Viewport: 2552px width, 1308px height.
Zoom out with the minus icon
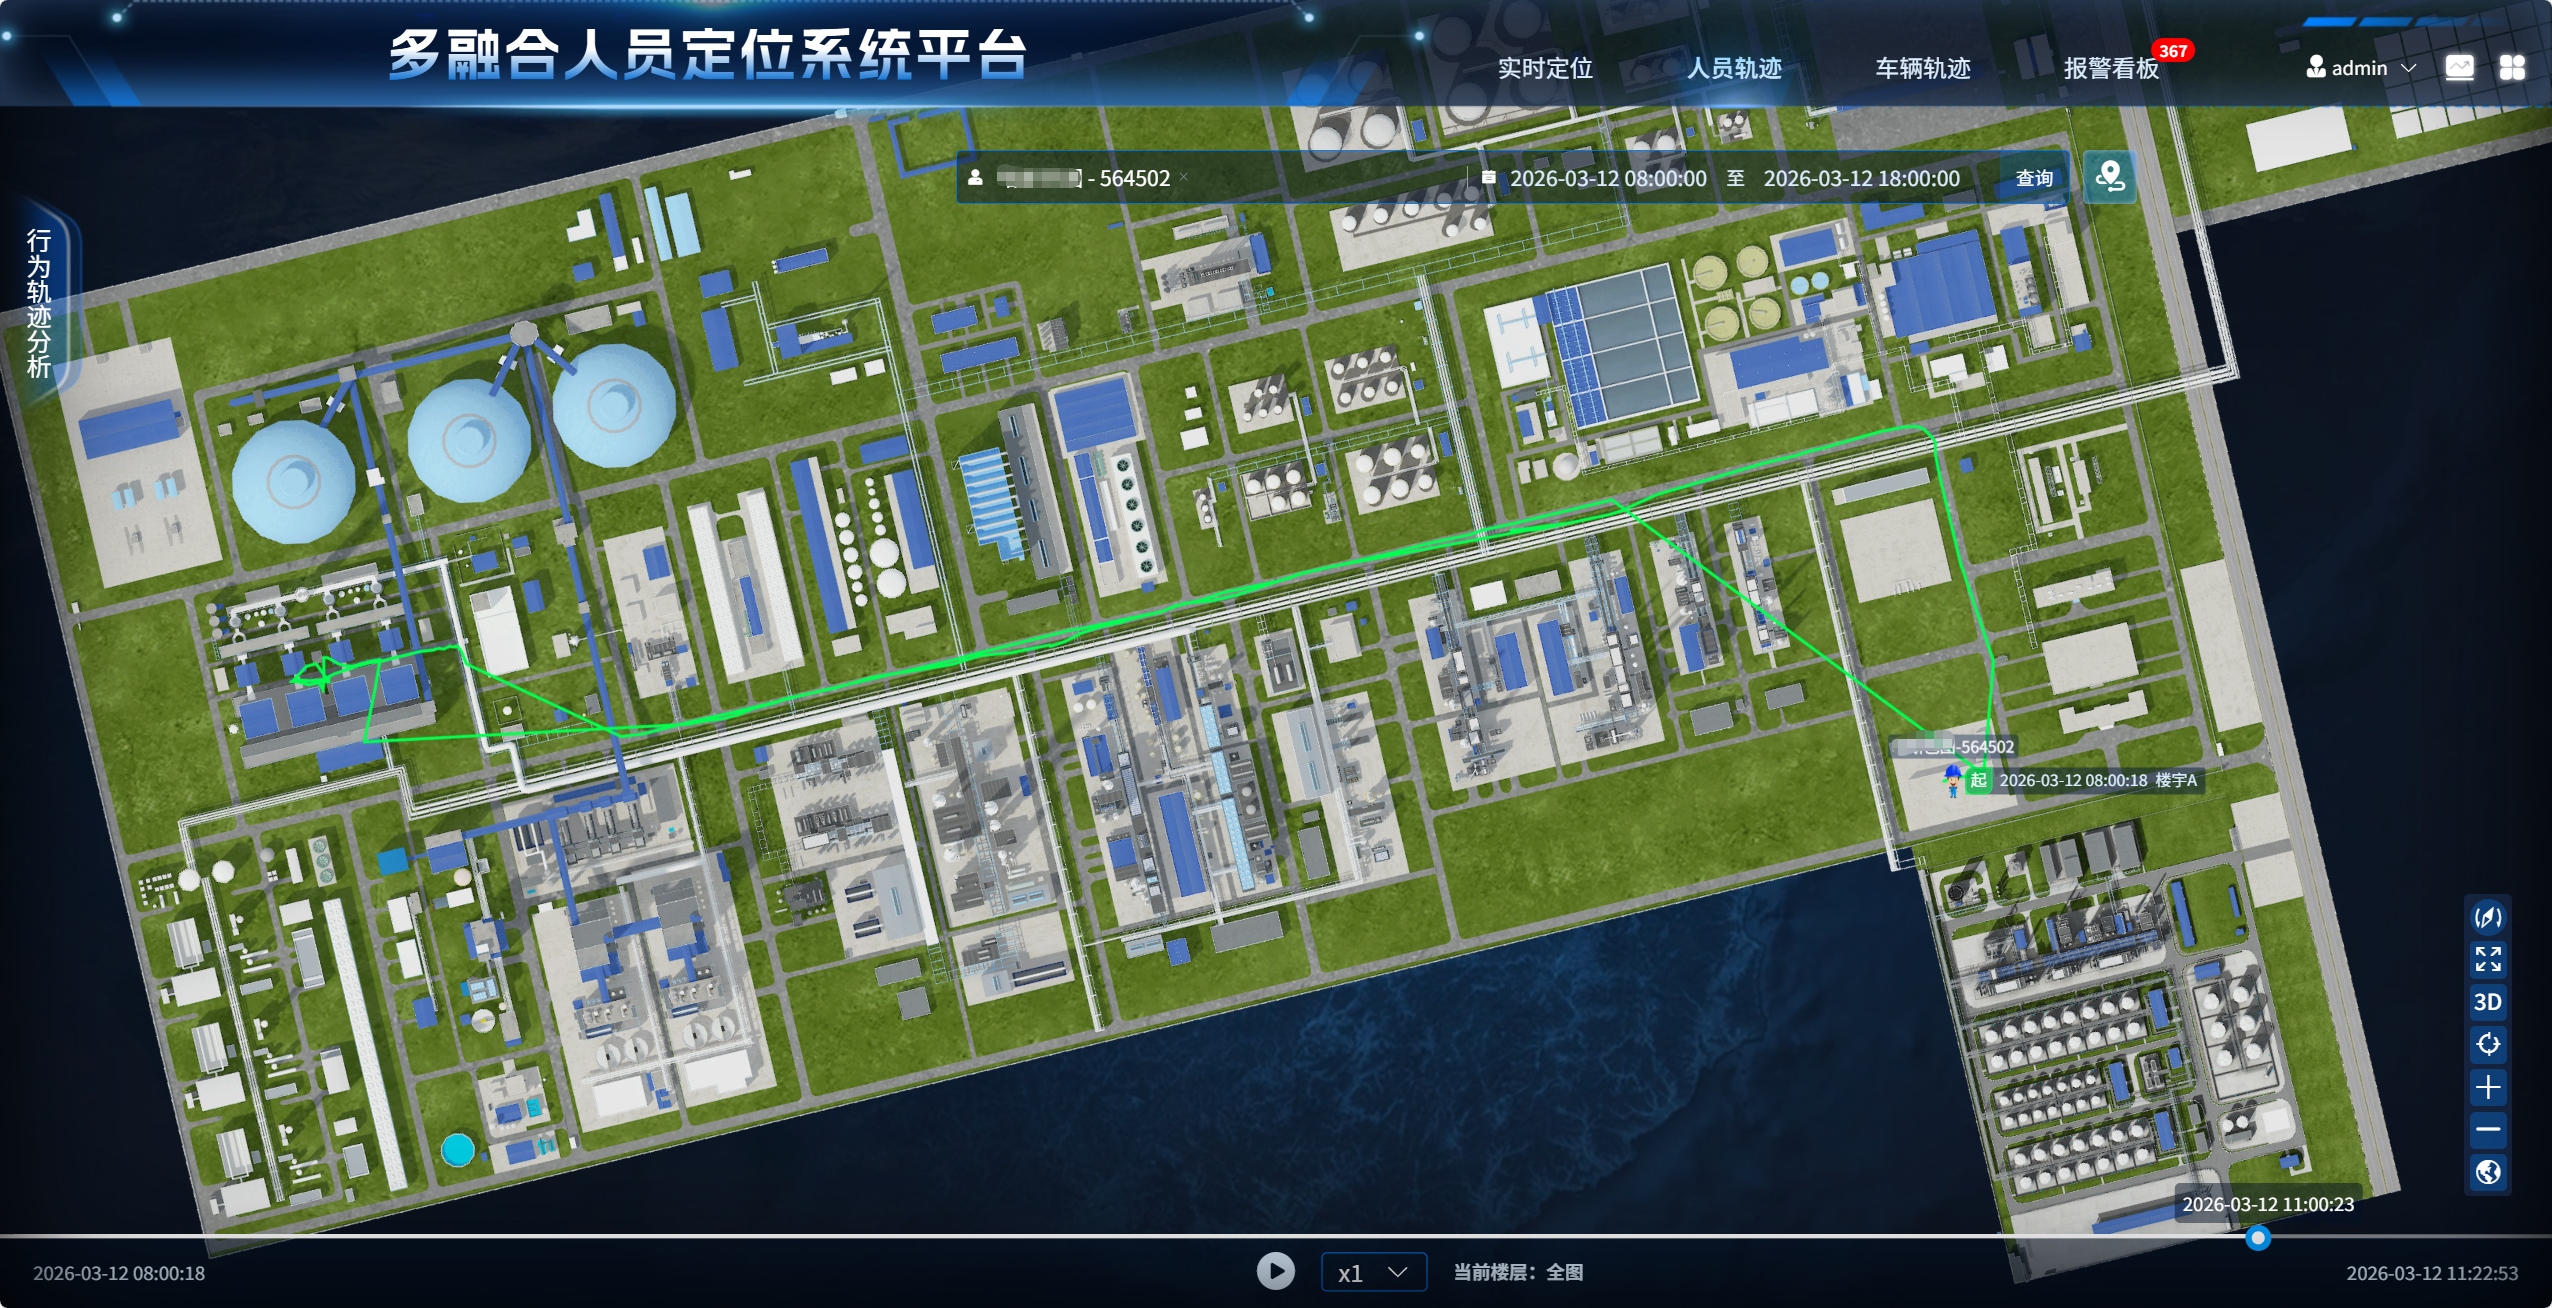(x=2487, y=1129)
